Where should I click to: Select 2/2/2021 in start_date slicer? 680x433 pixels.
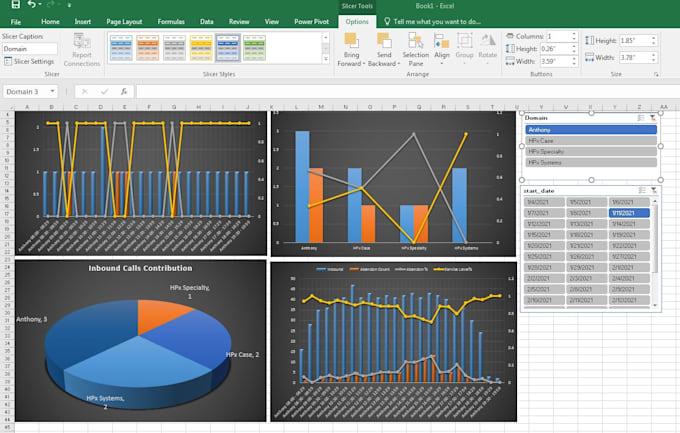coord(544,278)
